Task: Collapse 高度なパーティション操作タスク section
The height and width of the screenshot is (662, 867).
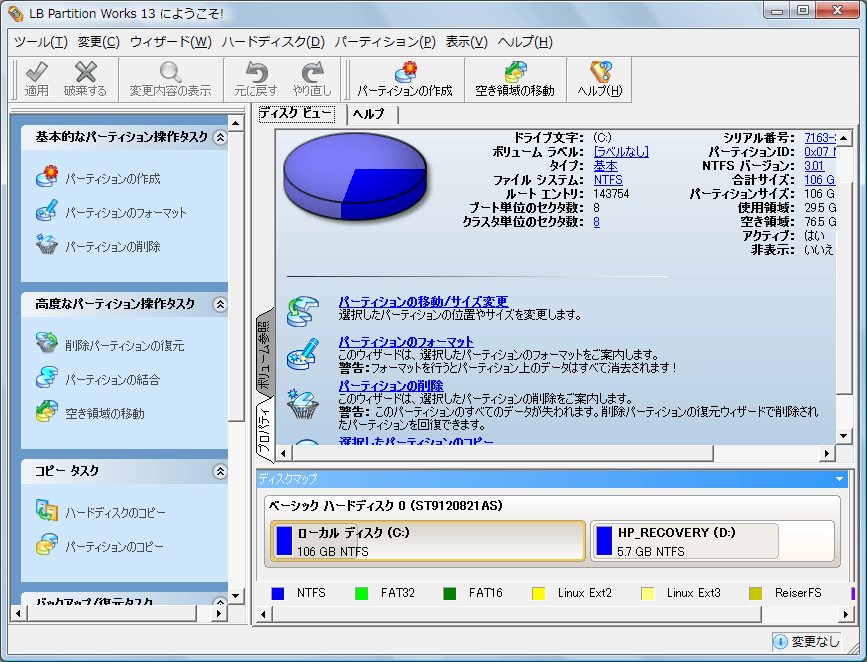Action: click(x=220, y=304)
